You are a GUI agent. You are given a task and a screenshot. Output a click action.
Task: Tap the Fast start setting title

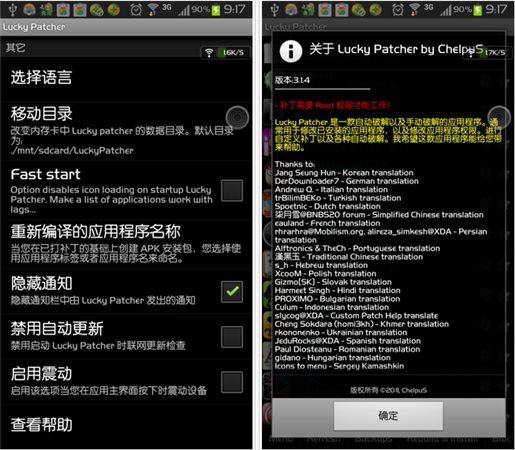coord(45,174)
